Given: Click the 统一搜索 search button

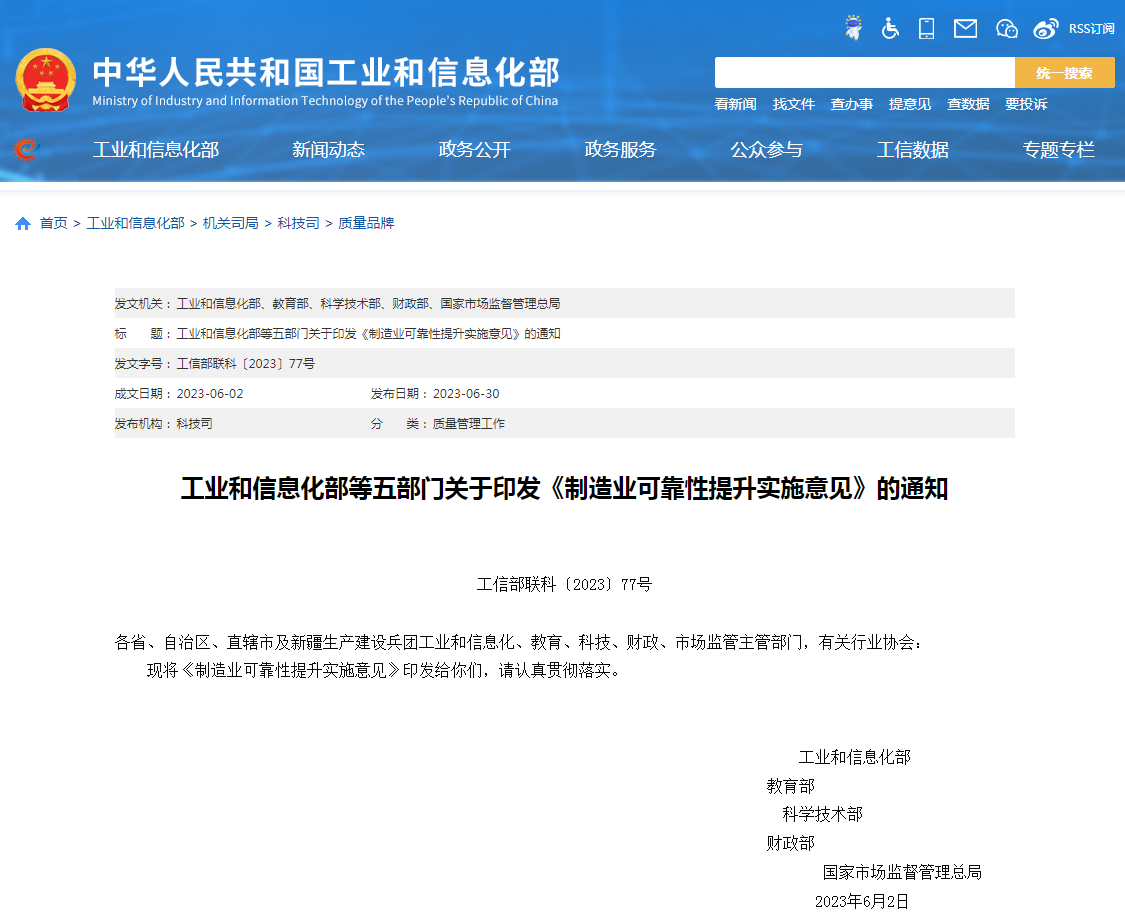Looking at the screenshot, I should coord(1064,72).
